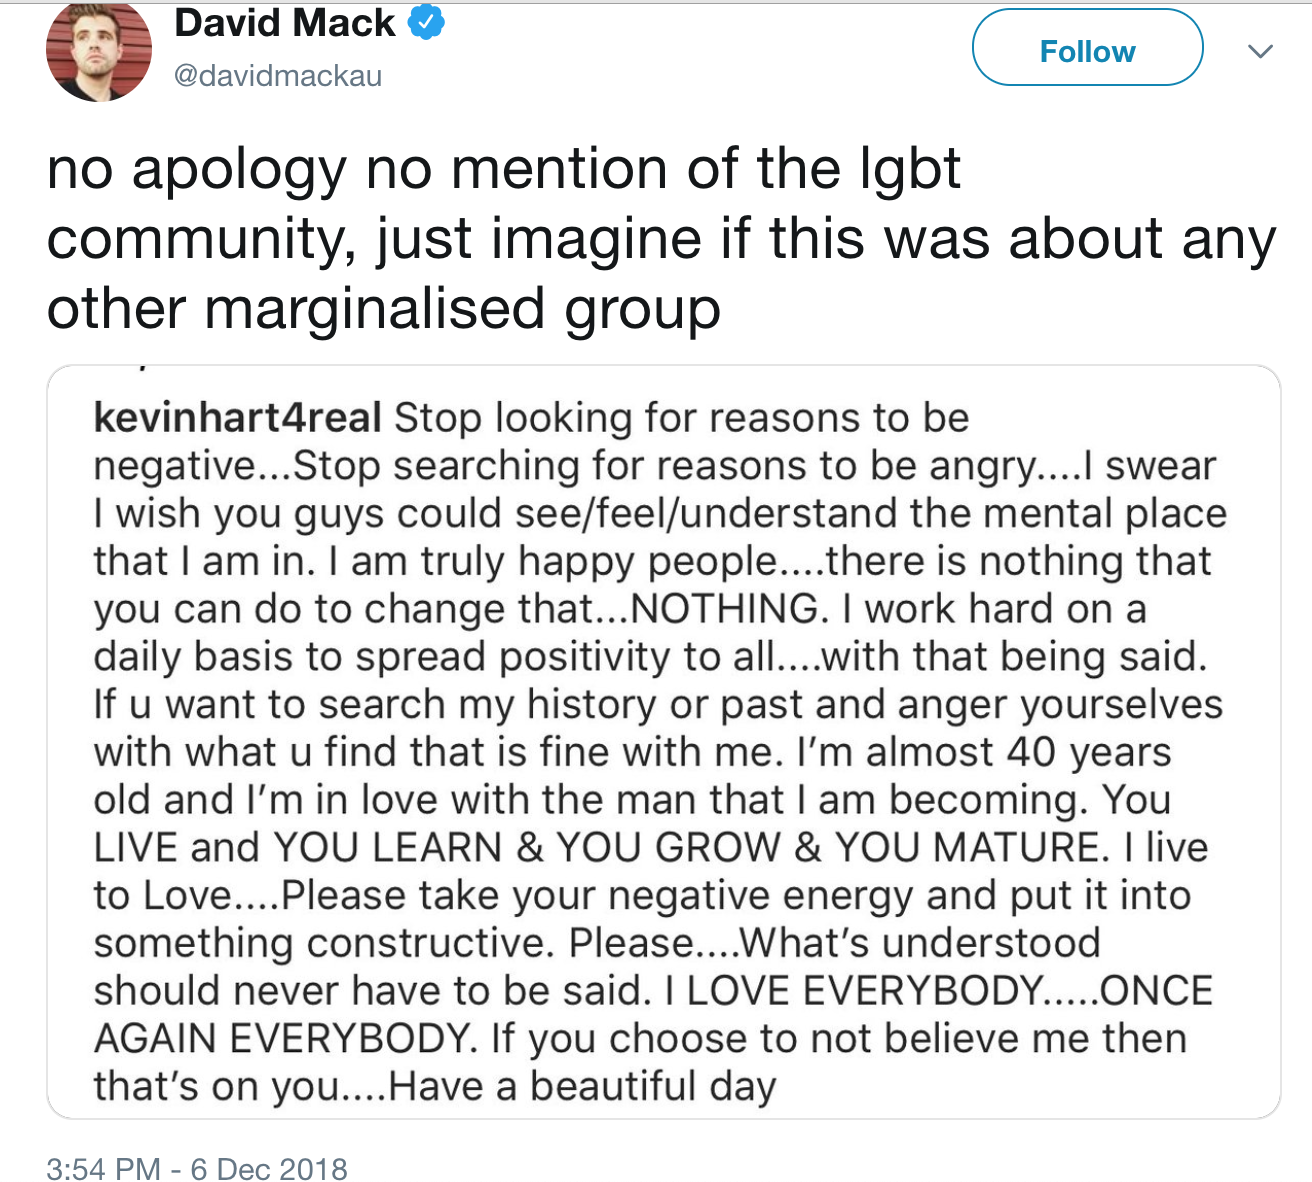Select the kevinhart4real username in embedded image
The image size is (1312, 1182).
pyautogui.click(x=237, y=418)
